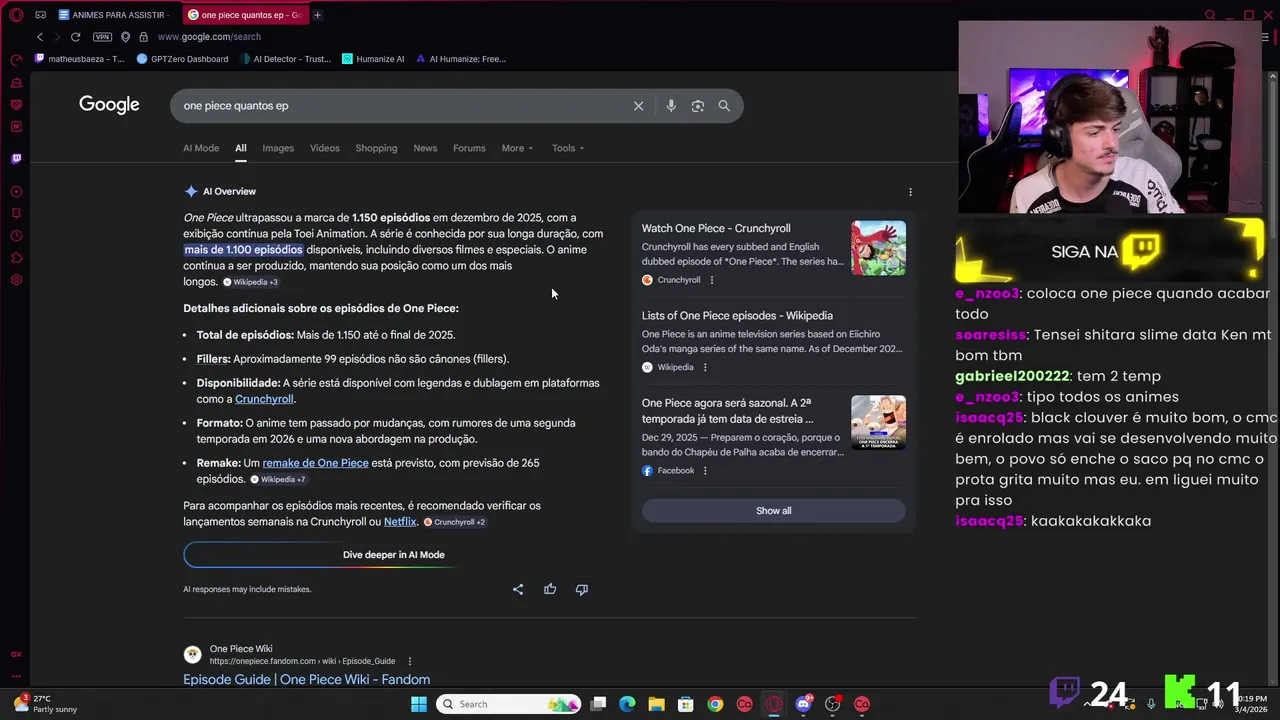Open options for One Piece Wiki result
Screen dimensions: 1280x720
click(x=410, y=661)
